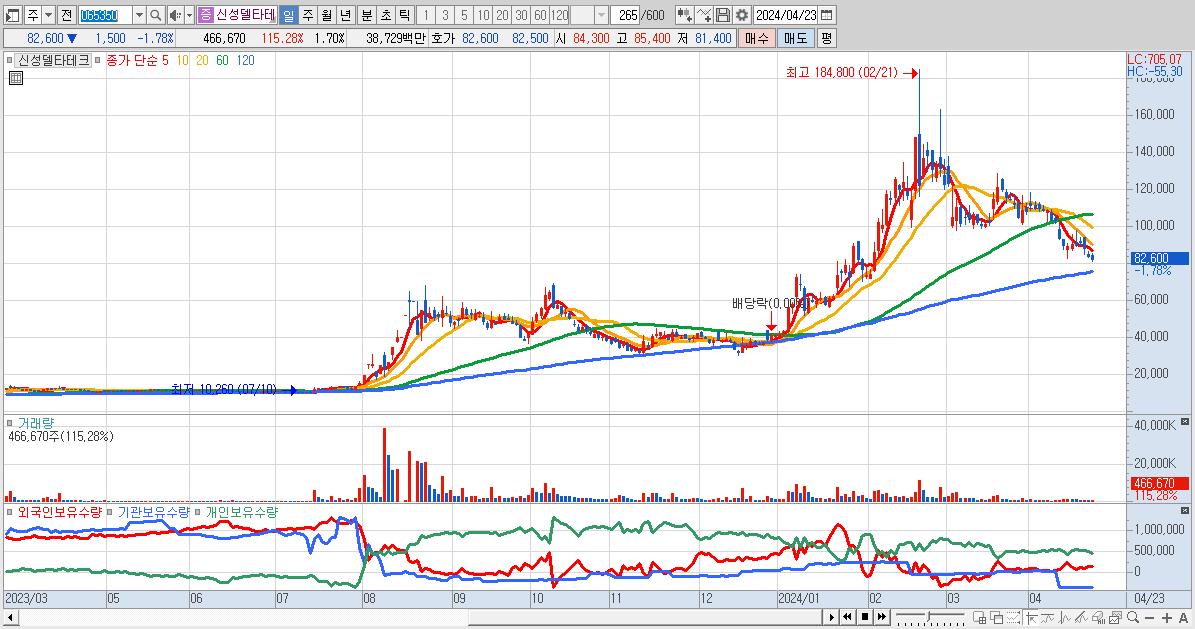The image size is (1195, 629).
Task: Expand the stock code dropdown arrow
Action: [x=139, y=15]
